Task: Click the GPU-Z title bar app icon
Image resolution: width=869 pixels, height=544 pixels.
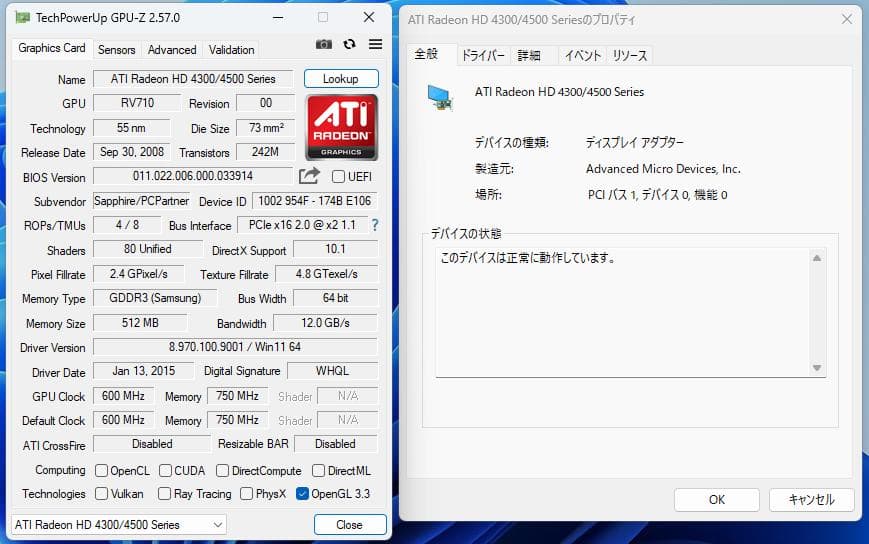Action: point(23,18)
